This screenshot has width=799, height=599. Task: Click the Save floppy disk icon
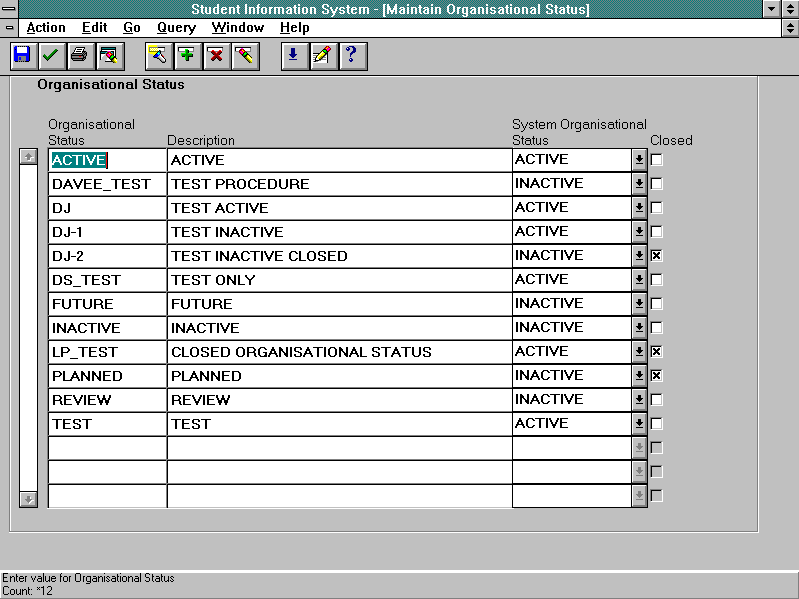coord(22,55)
